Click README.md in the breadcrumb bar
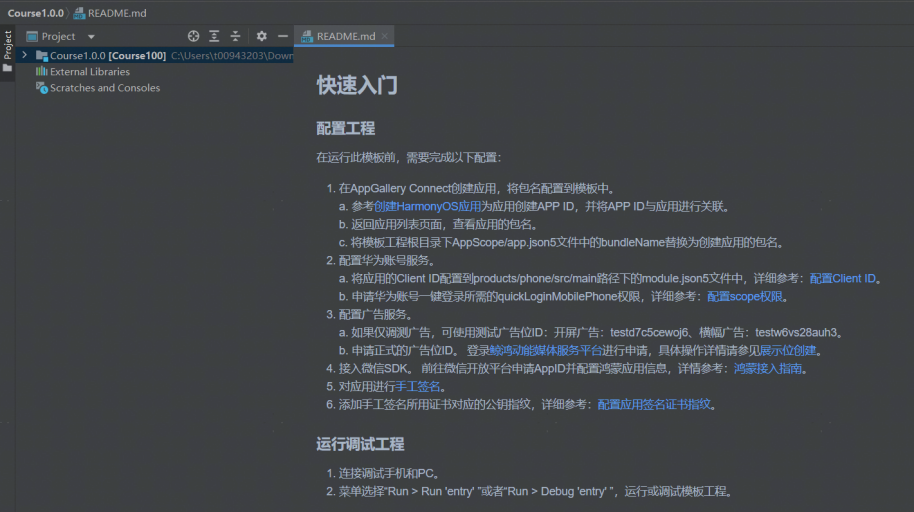This screenshot has width=914, height=512. click(119, 12)
